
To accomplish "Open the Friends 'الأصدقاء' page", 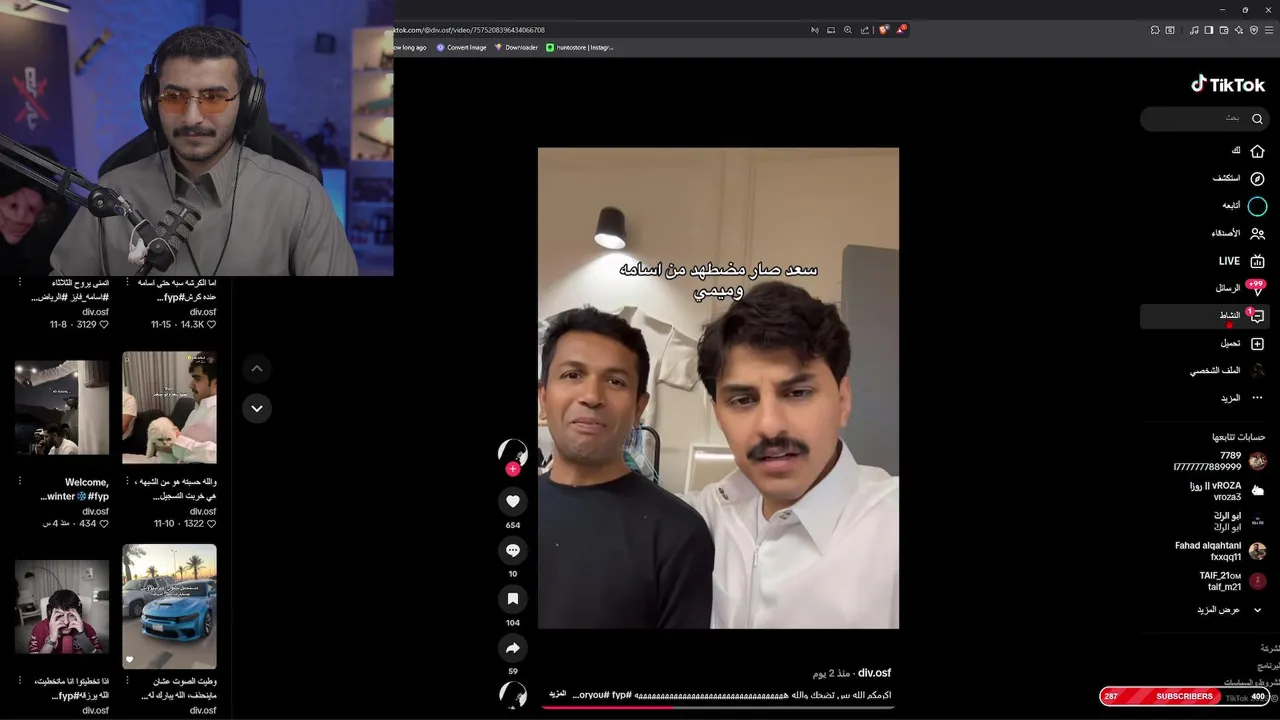I will click(x=1238, y=233).
